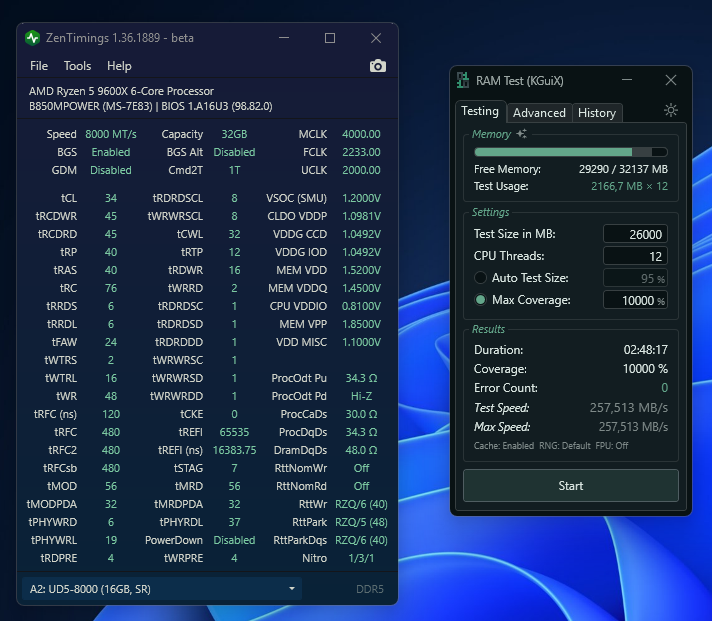Toggle theme with the sun icon
The image size is (712, 621).
(671, 111)
